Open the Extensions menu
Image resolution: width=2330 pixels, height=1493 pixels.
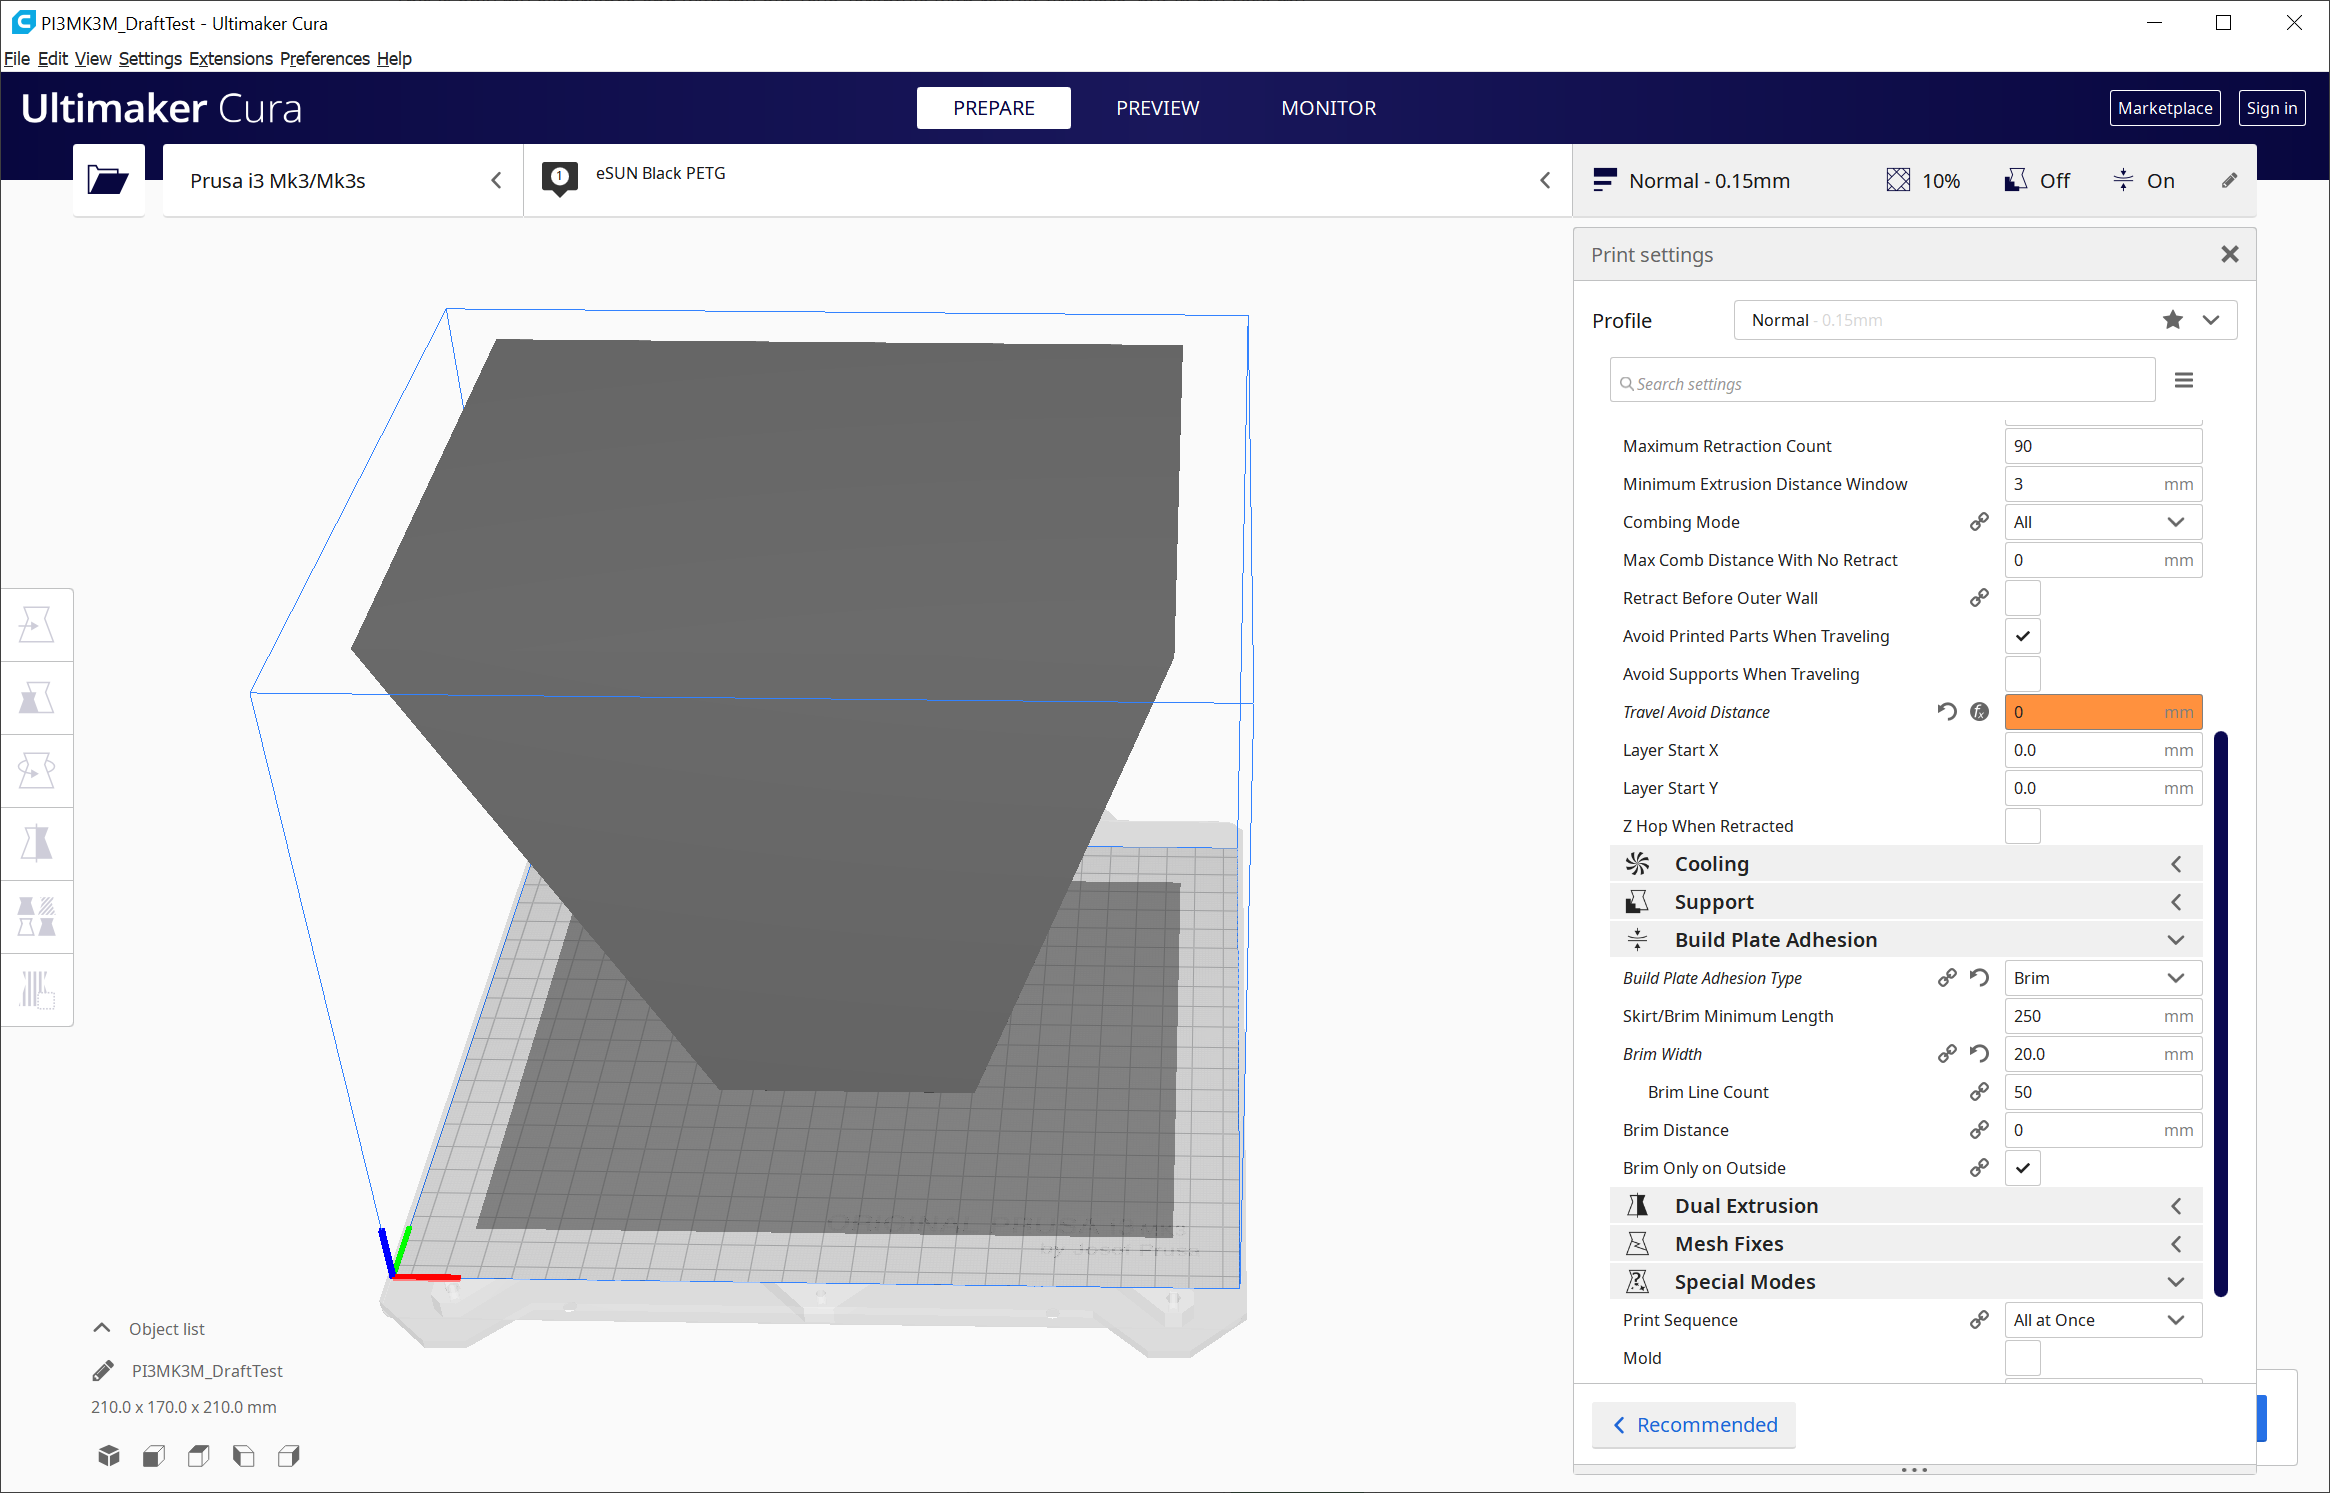(230, 58)
